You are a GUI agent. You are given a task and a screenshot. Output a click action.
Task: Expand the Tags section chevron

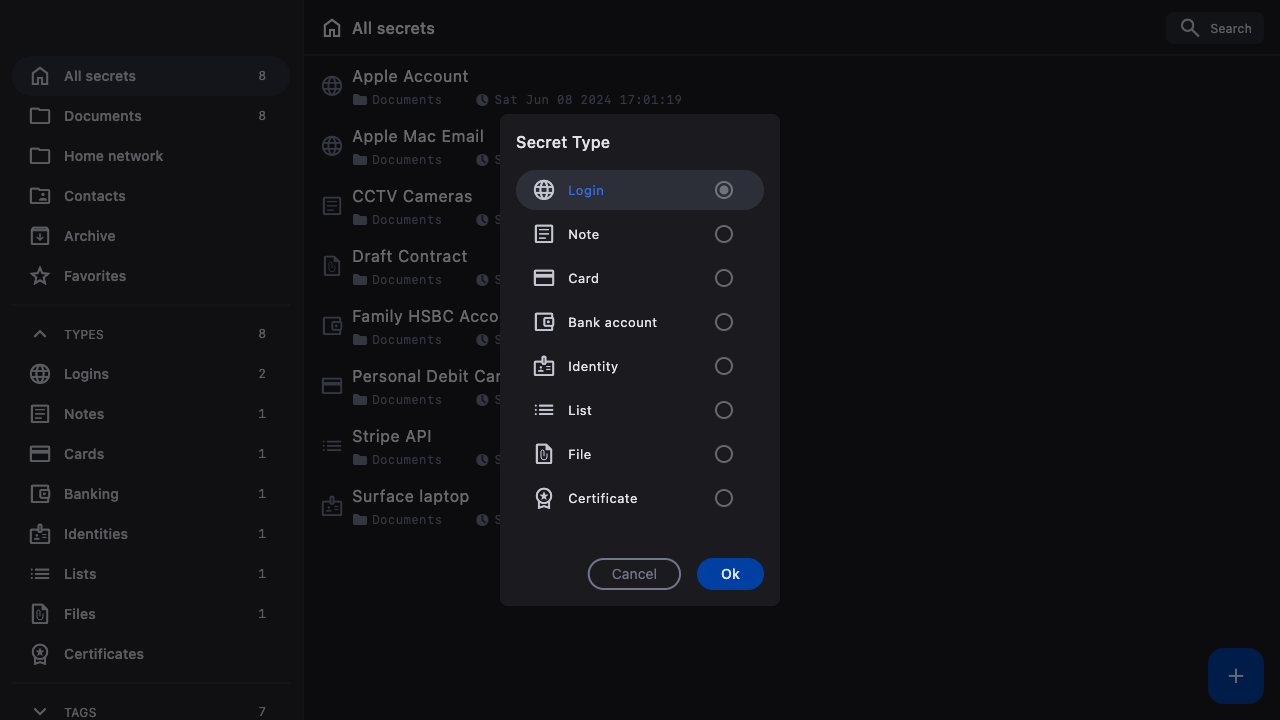pyautogui.click(x=40, y=711)
